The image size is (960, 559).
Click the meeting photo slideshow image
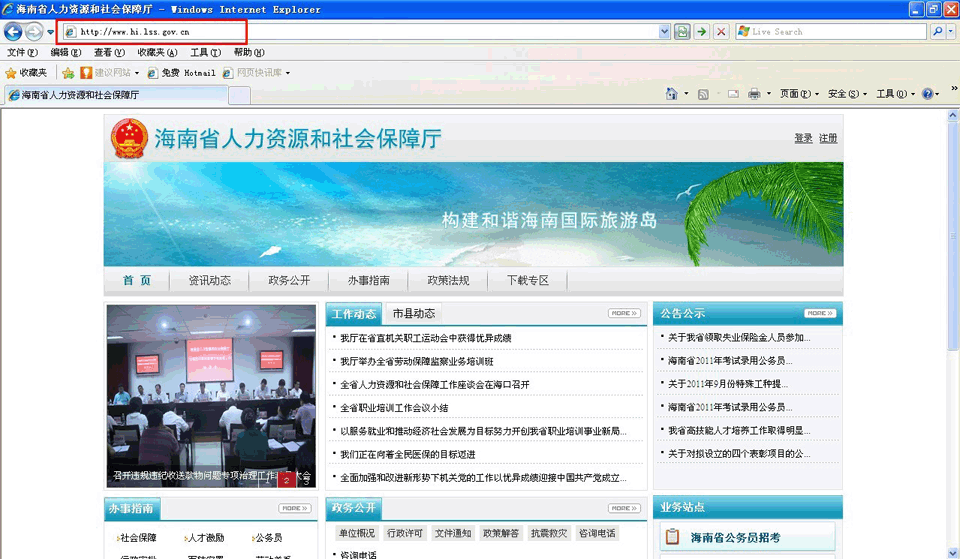tap(211, 396)
